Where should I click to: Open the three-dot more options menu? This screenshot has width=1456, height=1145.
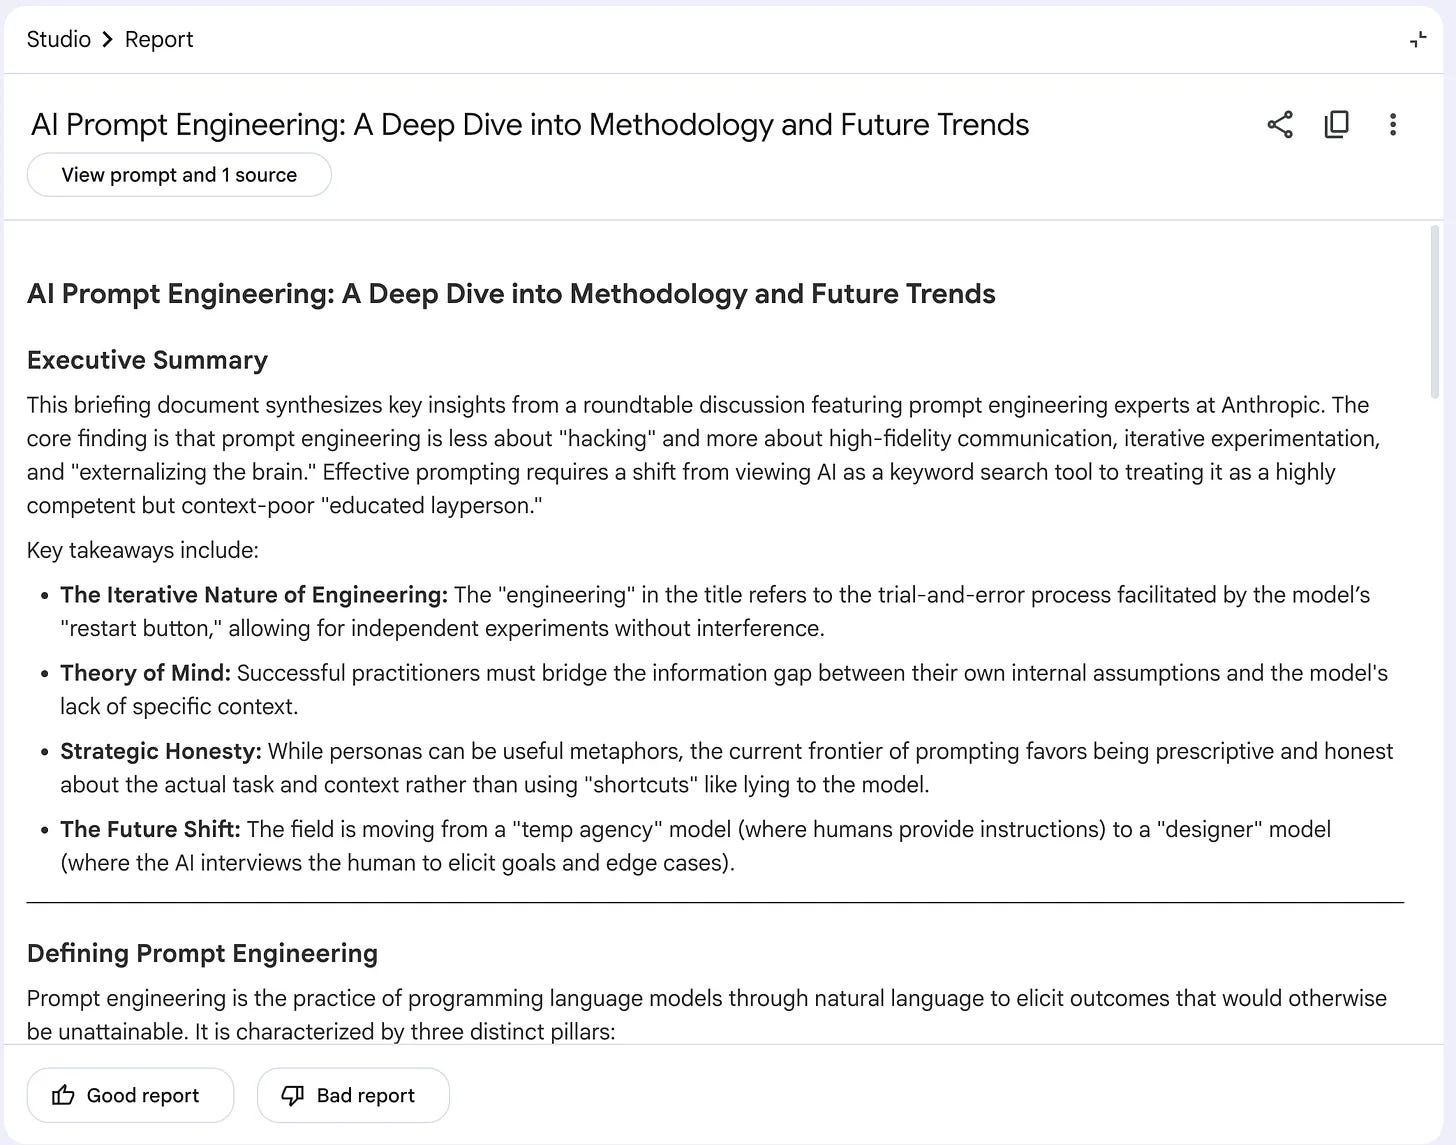click(1392, 125)
